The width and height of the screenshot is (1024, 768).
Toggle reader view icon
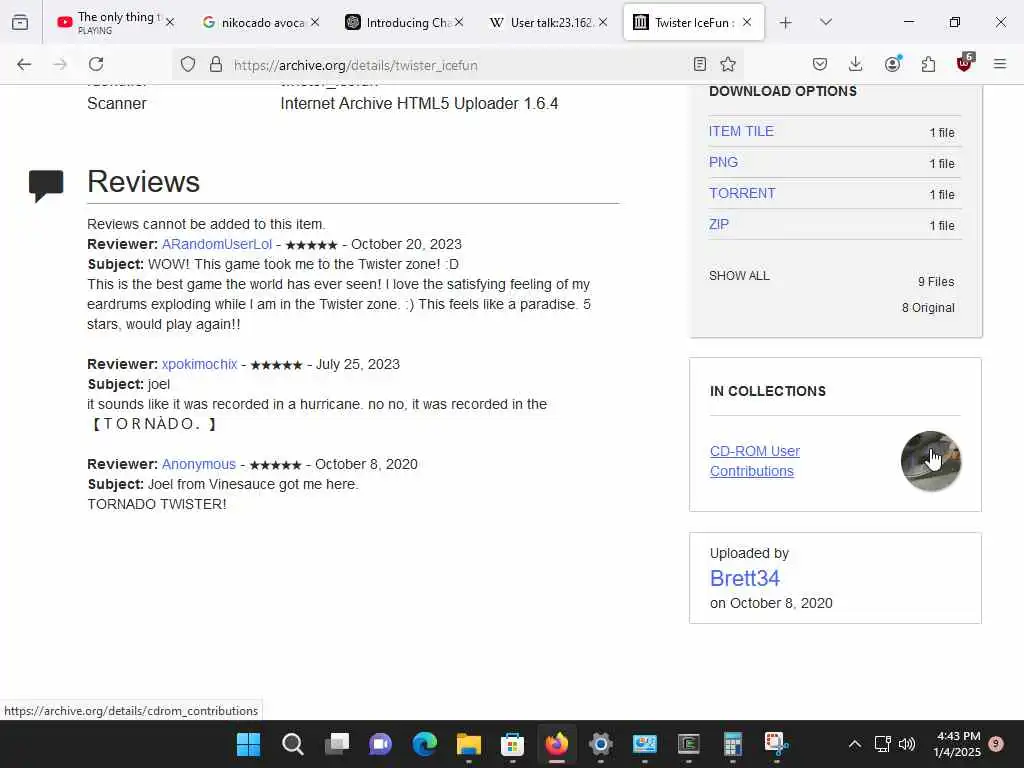699,64
